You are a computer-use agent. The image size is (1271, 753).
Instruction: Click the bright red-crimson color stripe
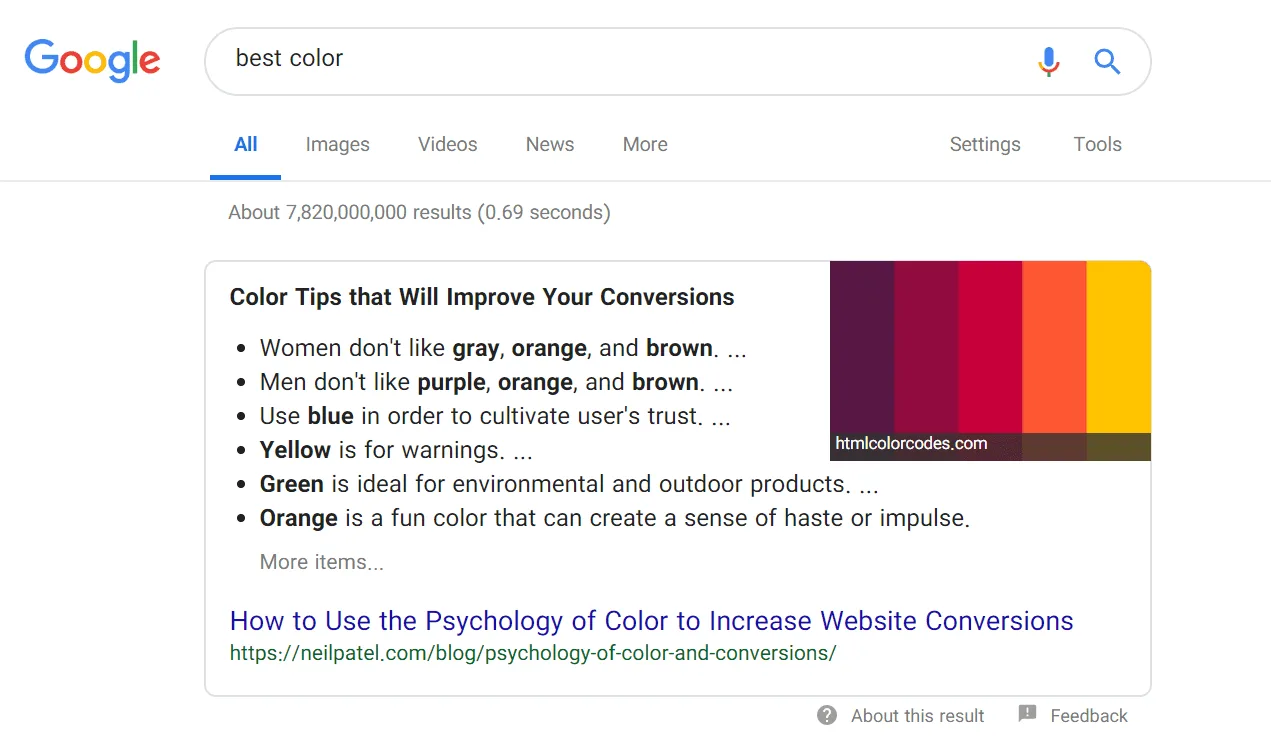pos(990,346)
